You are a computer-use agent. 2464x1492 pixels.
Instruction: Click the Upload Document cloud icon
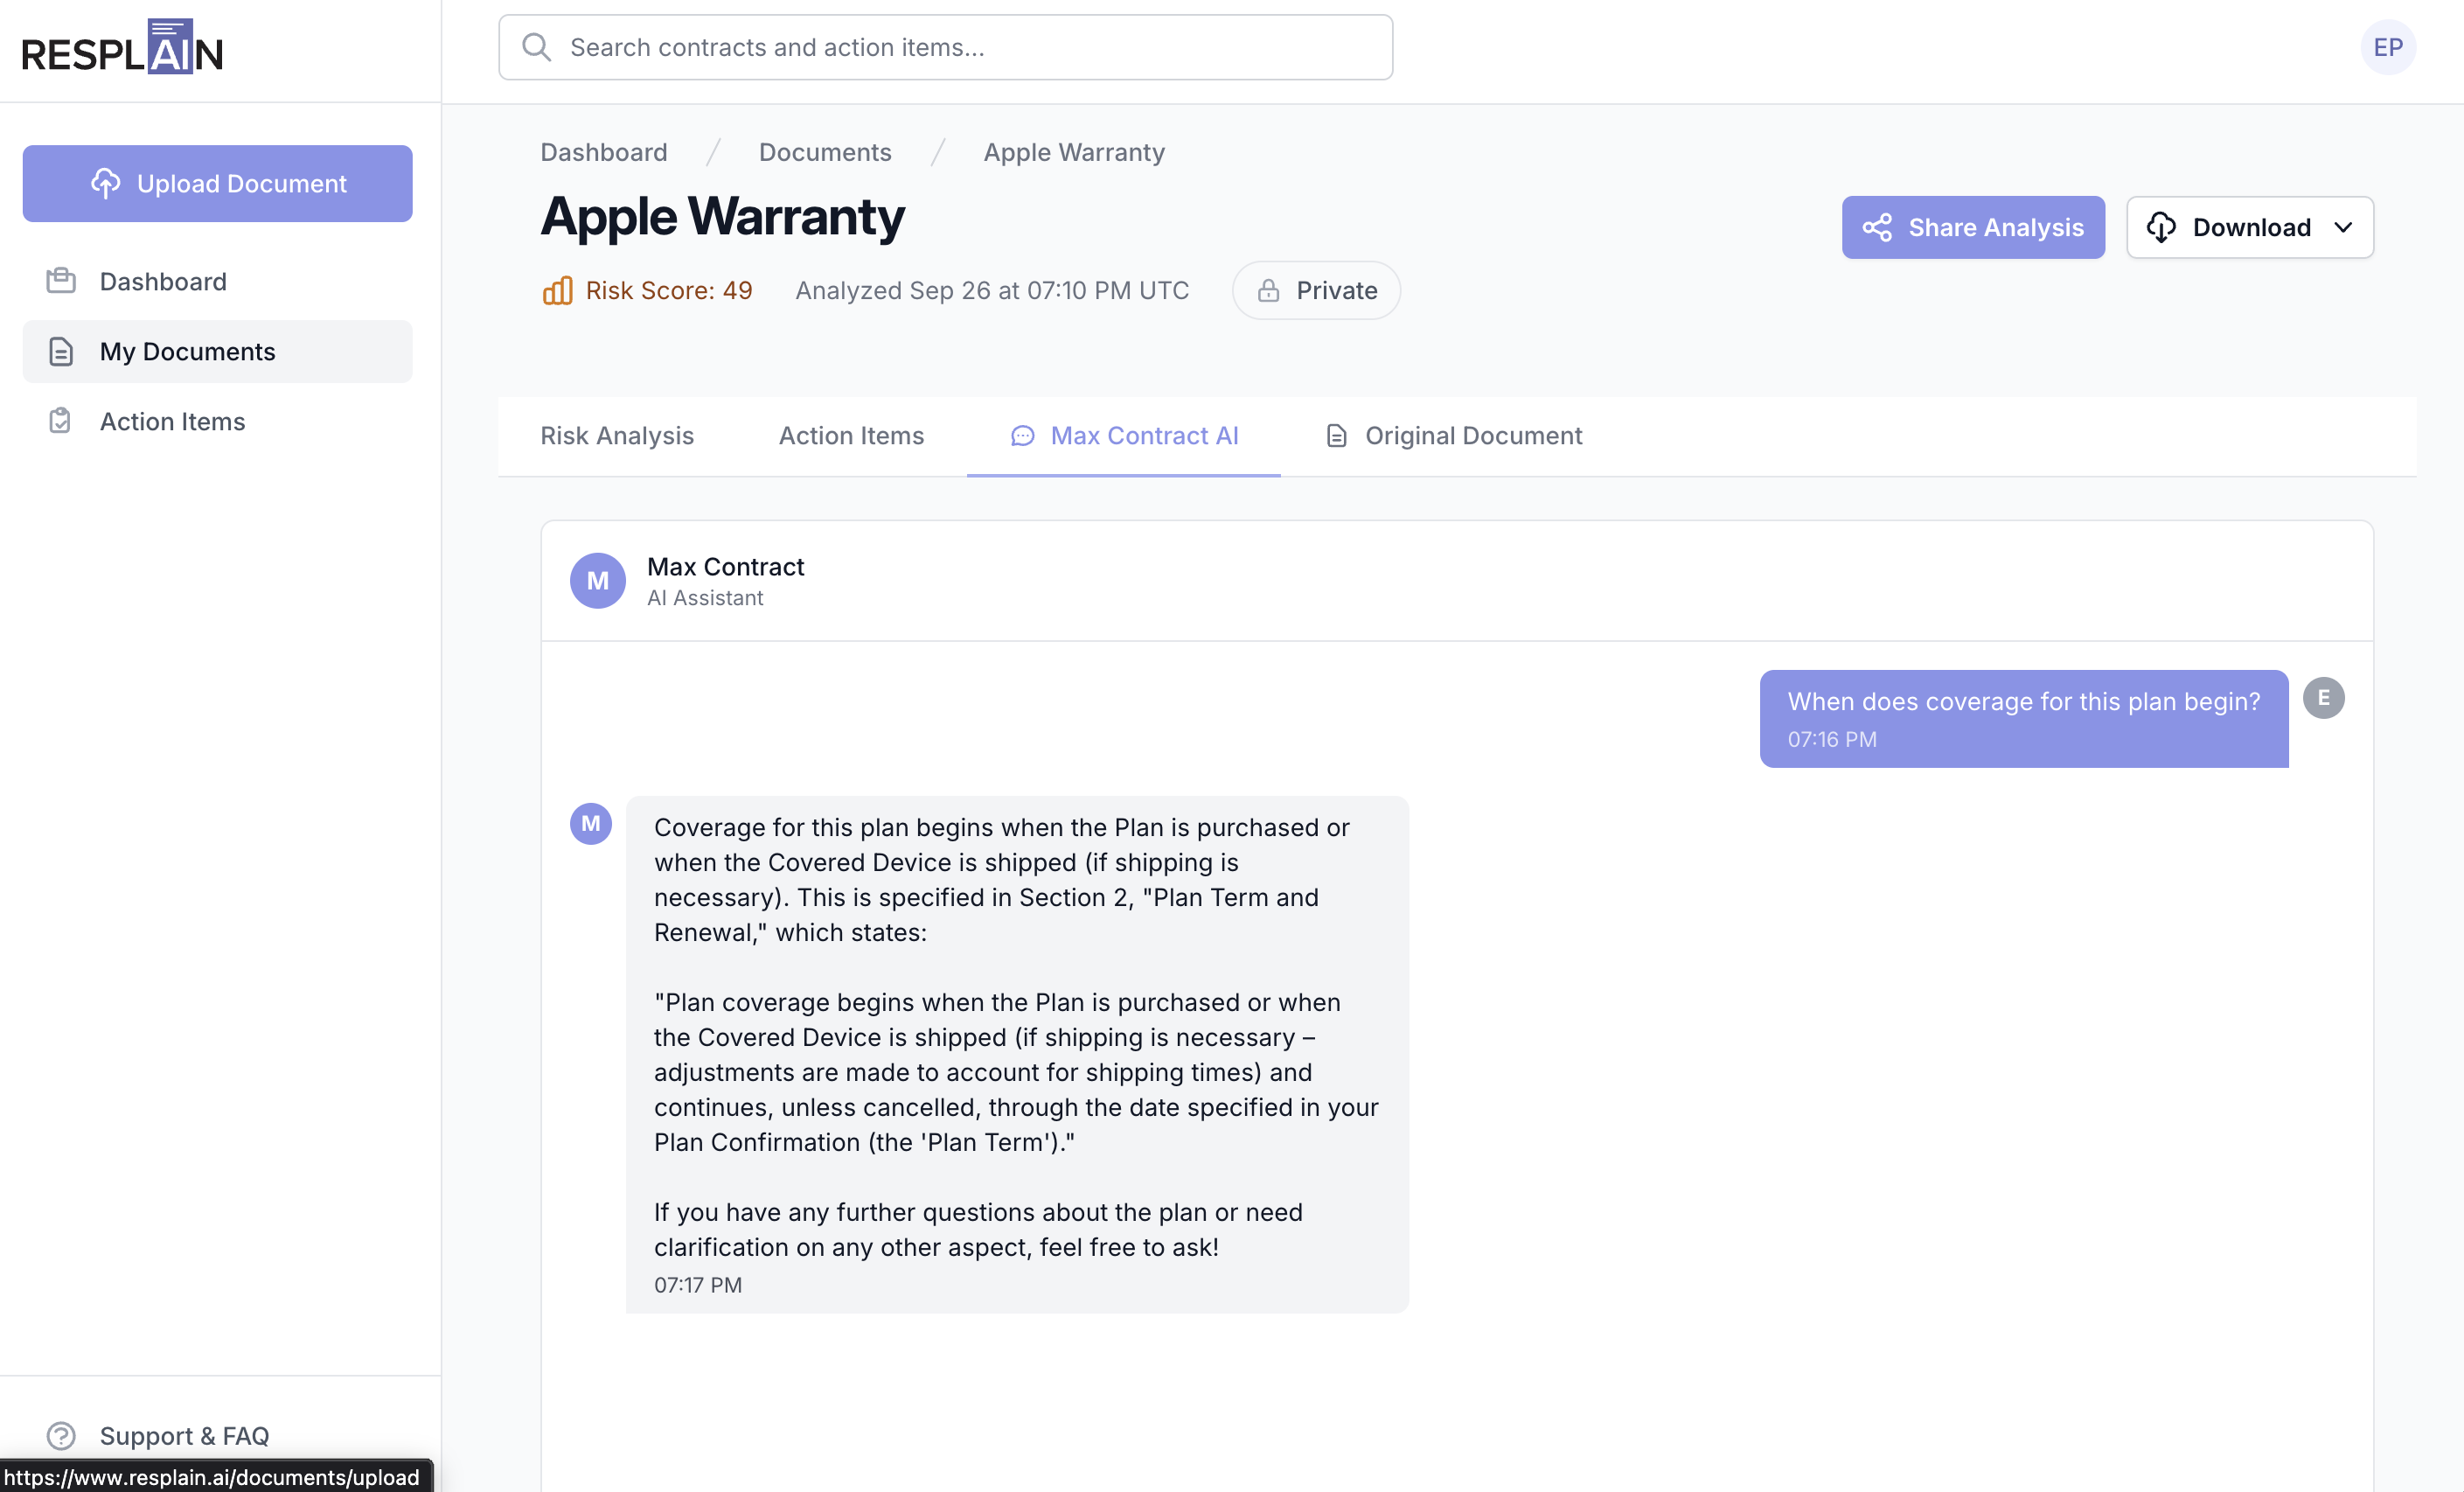coord(104,183)
